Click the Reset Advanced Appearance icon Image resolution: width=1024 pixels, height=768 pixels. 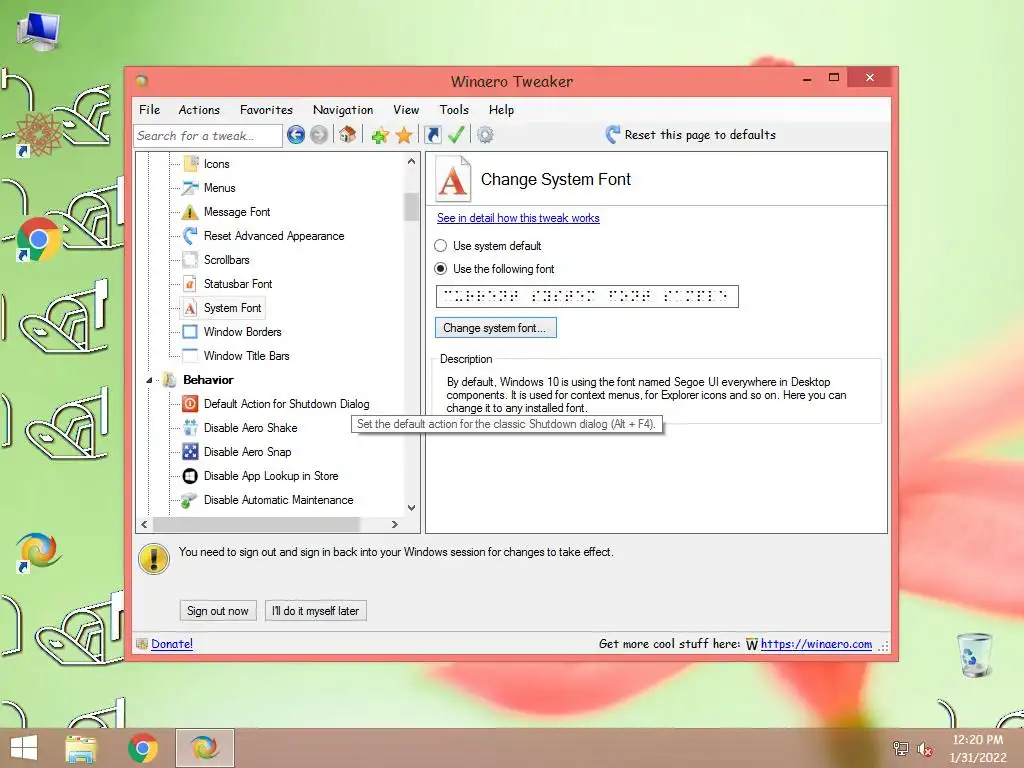[x=190, y=236]
